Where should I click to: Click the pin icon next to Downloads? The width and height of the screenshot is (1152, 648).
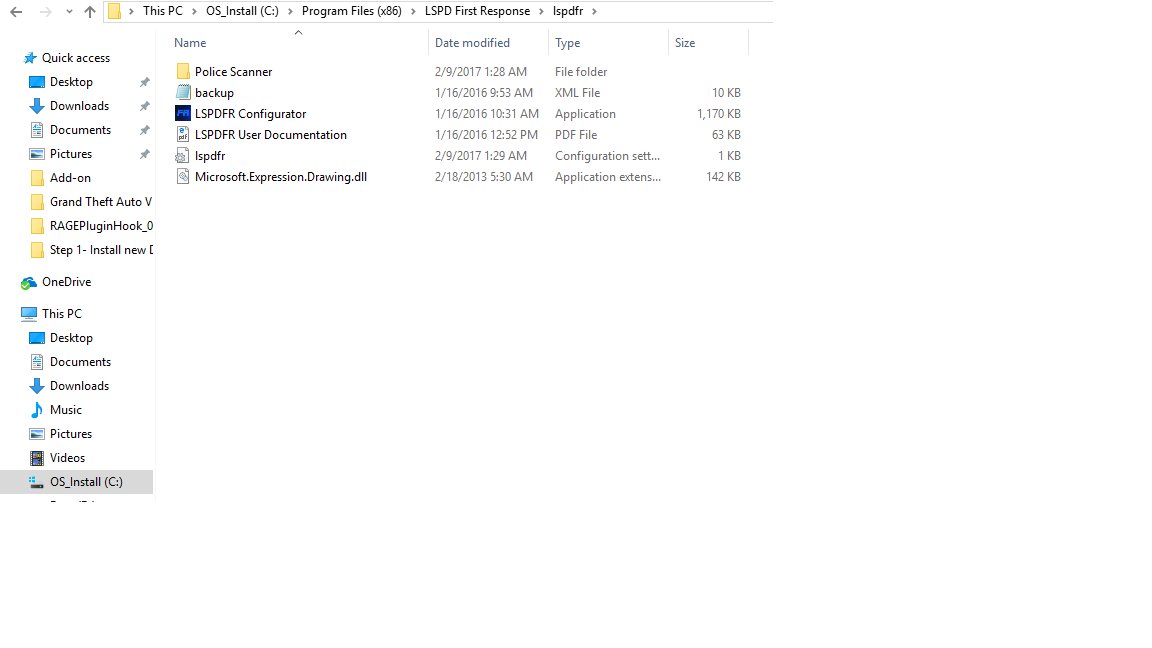point(145,107)
